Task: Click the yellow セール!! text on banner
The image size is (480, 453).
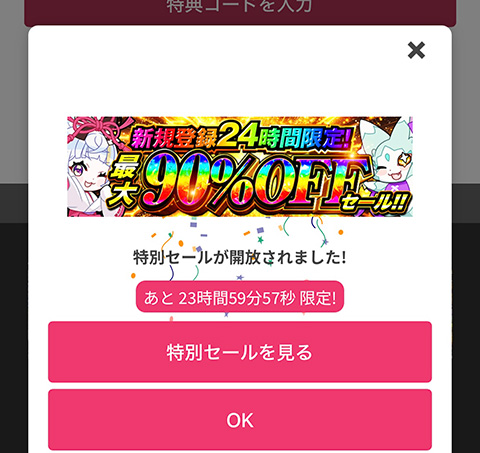Action: point(375,202)
